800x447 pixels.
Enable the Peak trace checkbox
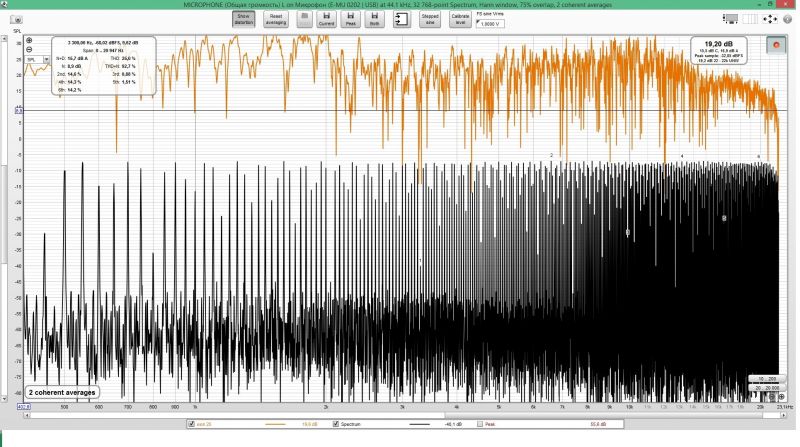coord(478,425)
